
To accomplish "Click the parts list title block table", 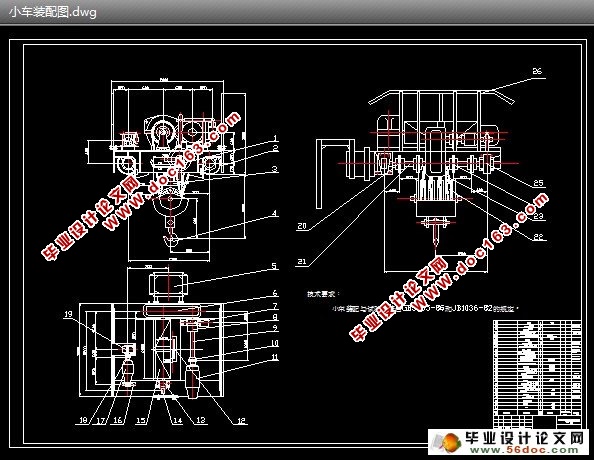I will pyautogui.click(x=537, y=374).
